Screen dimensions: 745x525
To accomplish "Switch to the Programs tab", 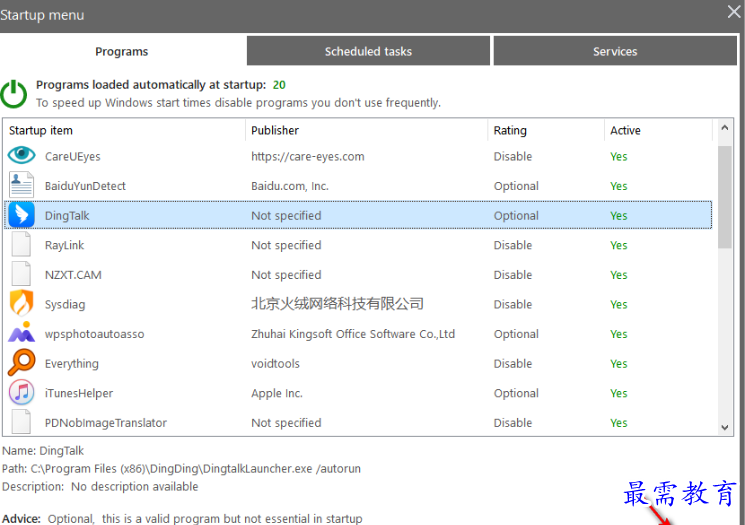I will [122, 51].
